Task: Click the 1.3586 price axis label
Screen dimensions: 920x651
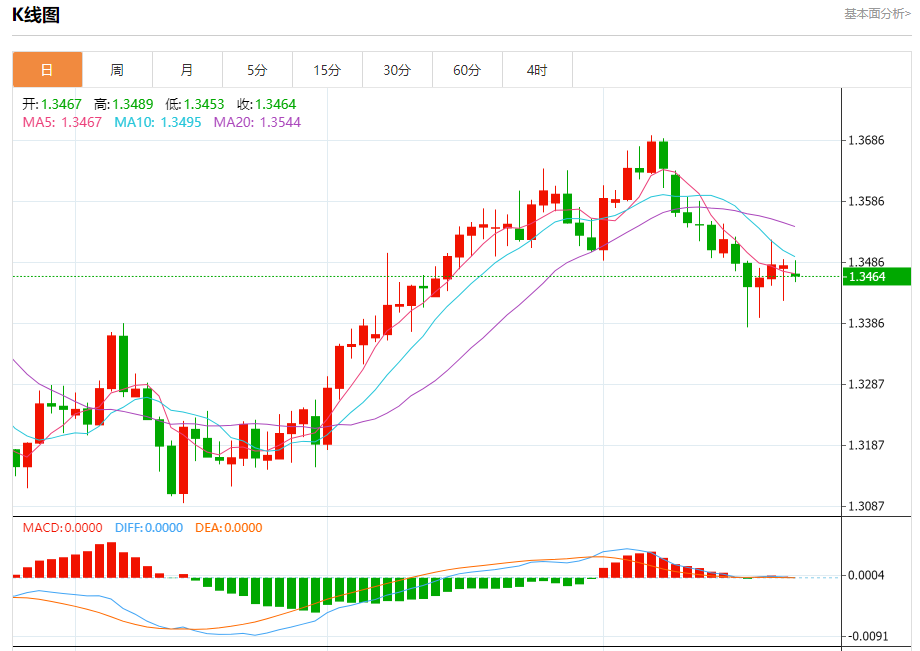Action: [866, 201]
